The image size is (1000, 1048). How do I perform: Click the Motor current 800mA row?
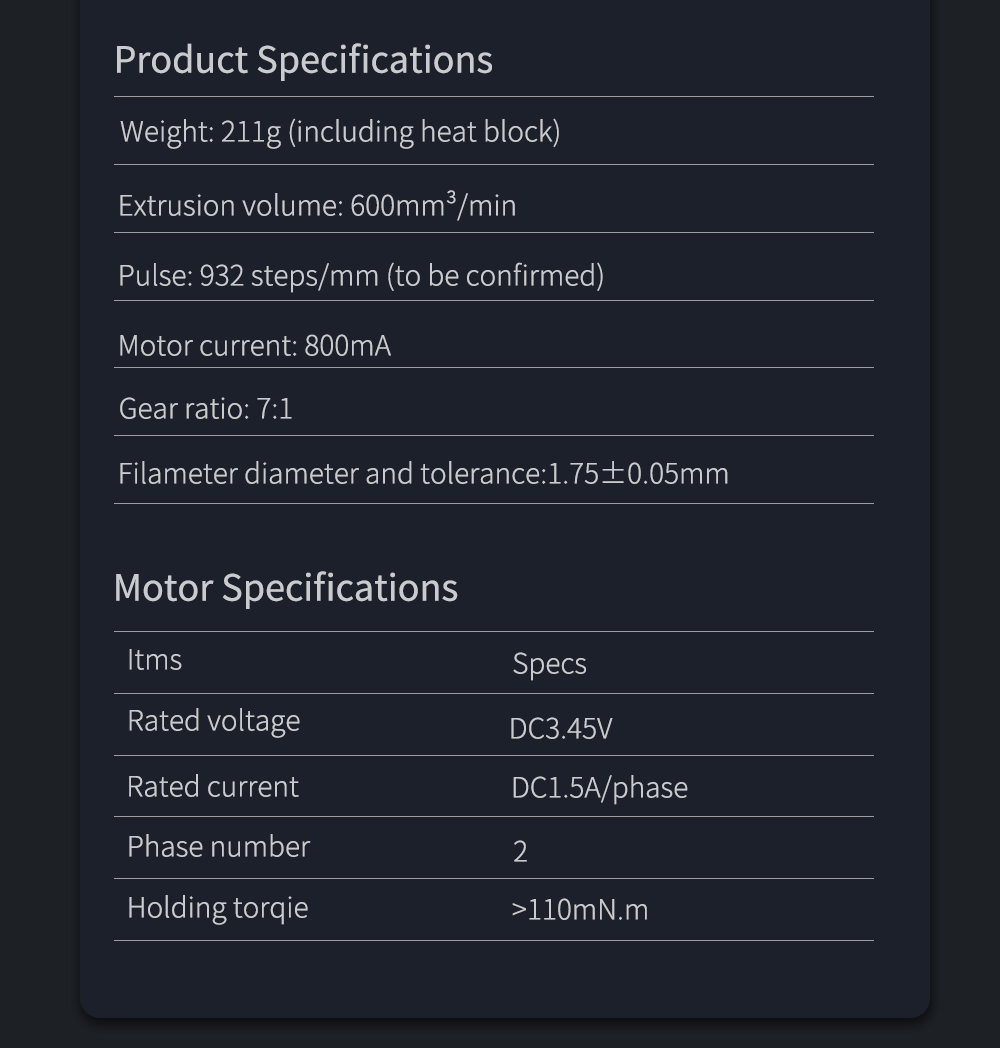[x=254, y=345]
